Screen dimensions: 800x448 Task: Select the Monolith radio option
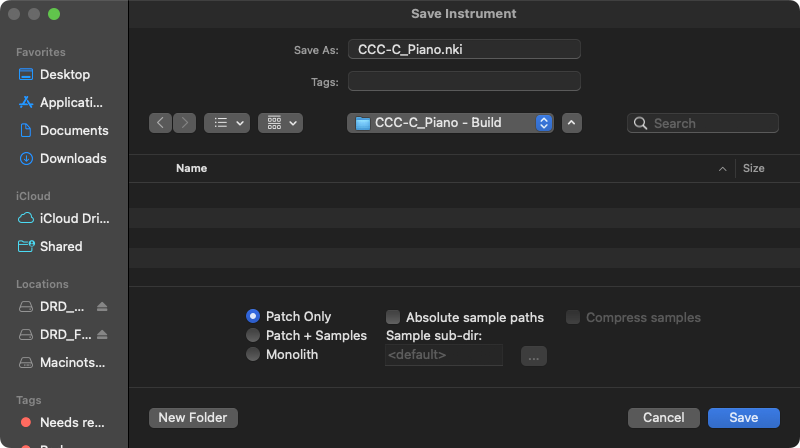(253, 355)
